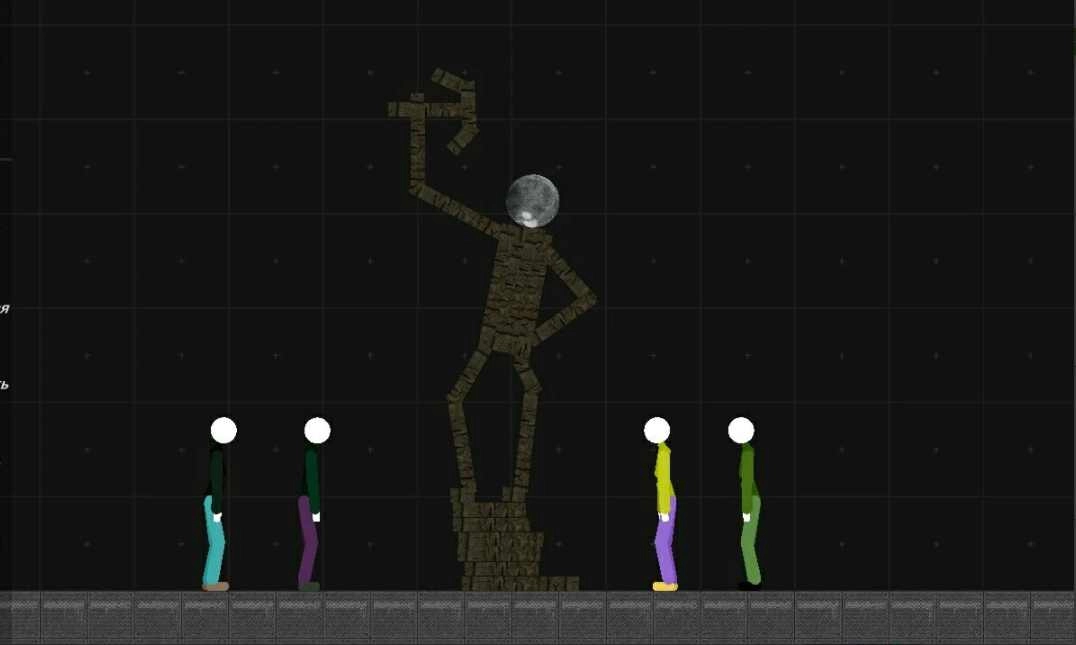Click the head of the teal-pants stickman

[224, 430]
